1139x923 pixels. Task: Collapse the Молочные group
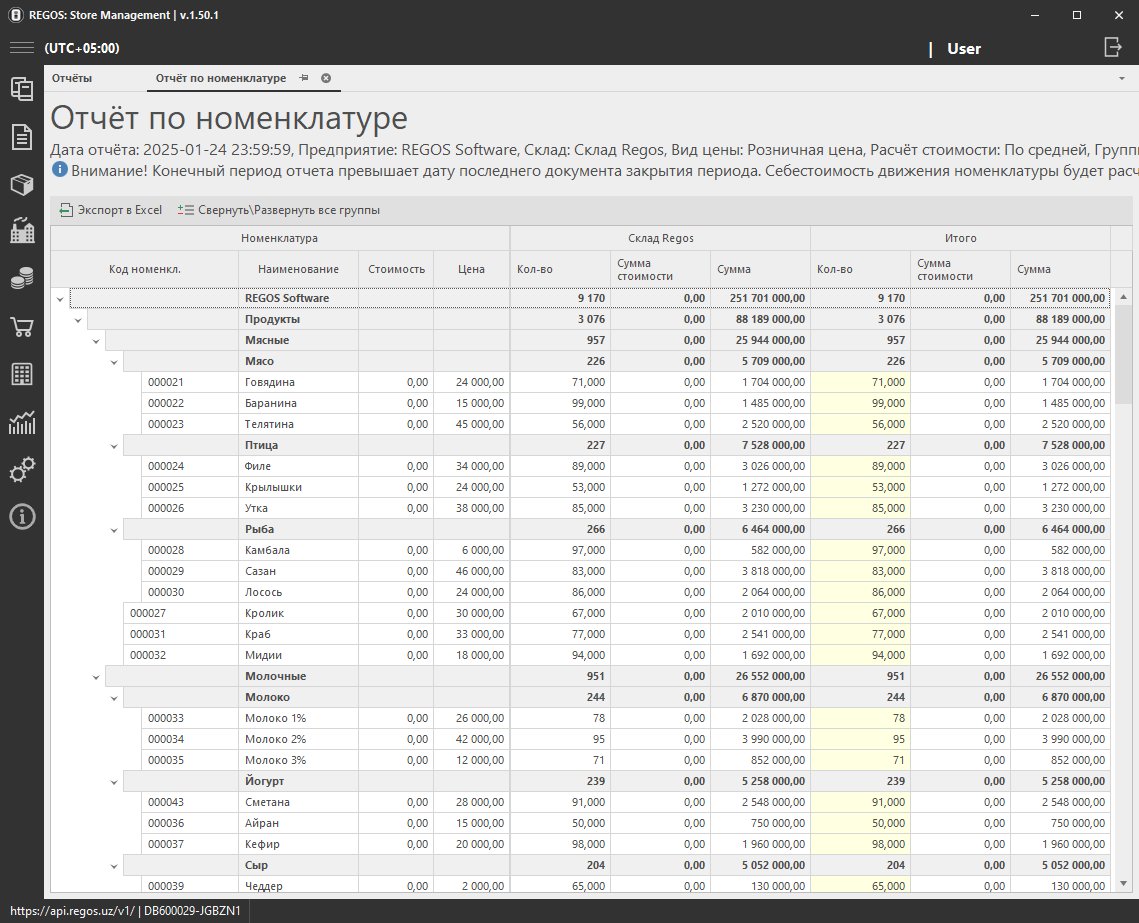96,677
